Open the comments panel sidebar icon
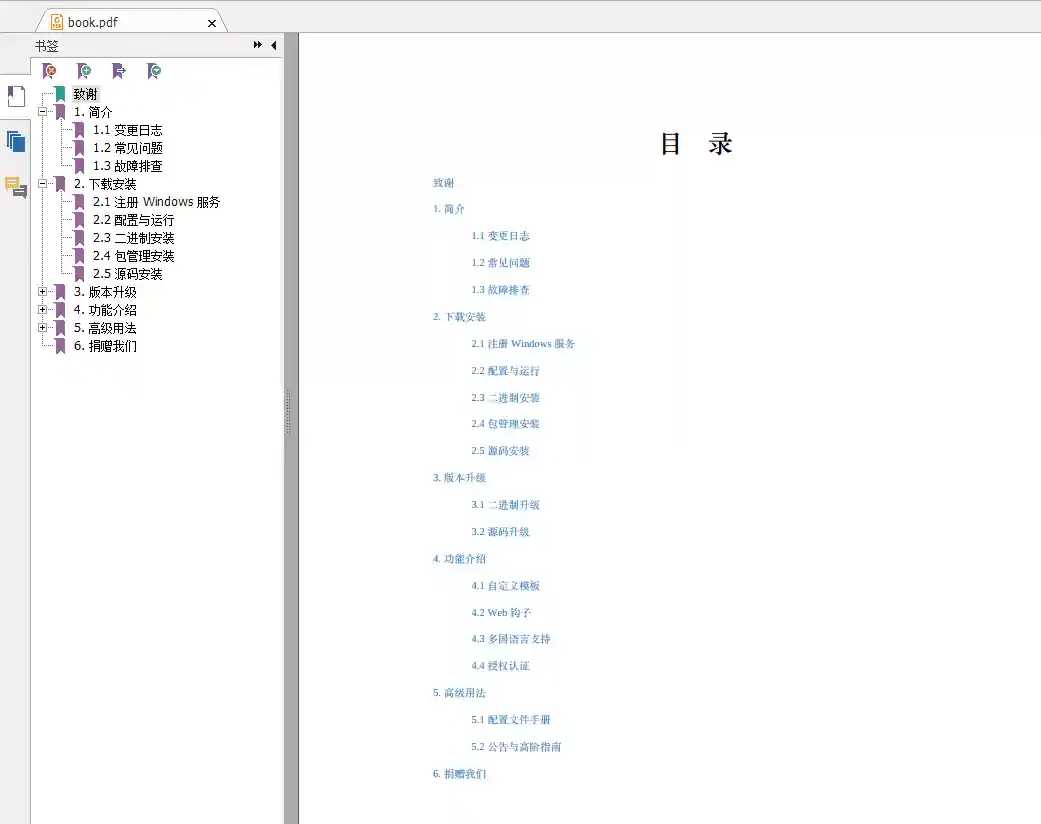Image resolution: width=1041 pixels, height=824 pixels. click(16, 187)
